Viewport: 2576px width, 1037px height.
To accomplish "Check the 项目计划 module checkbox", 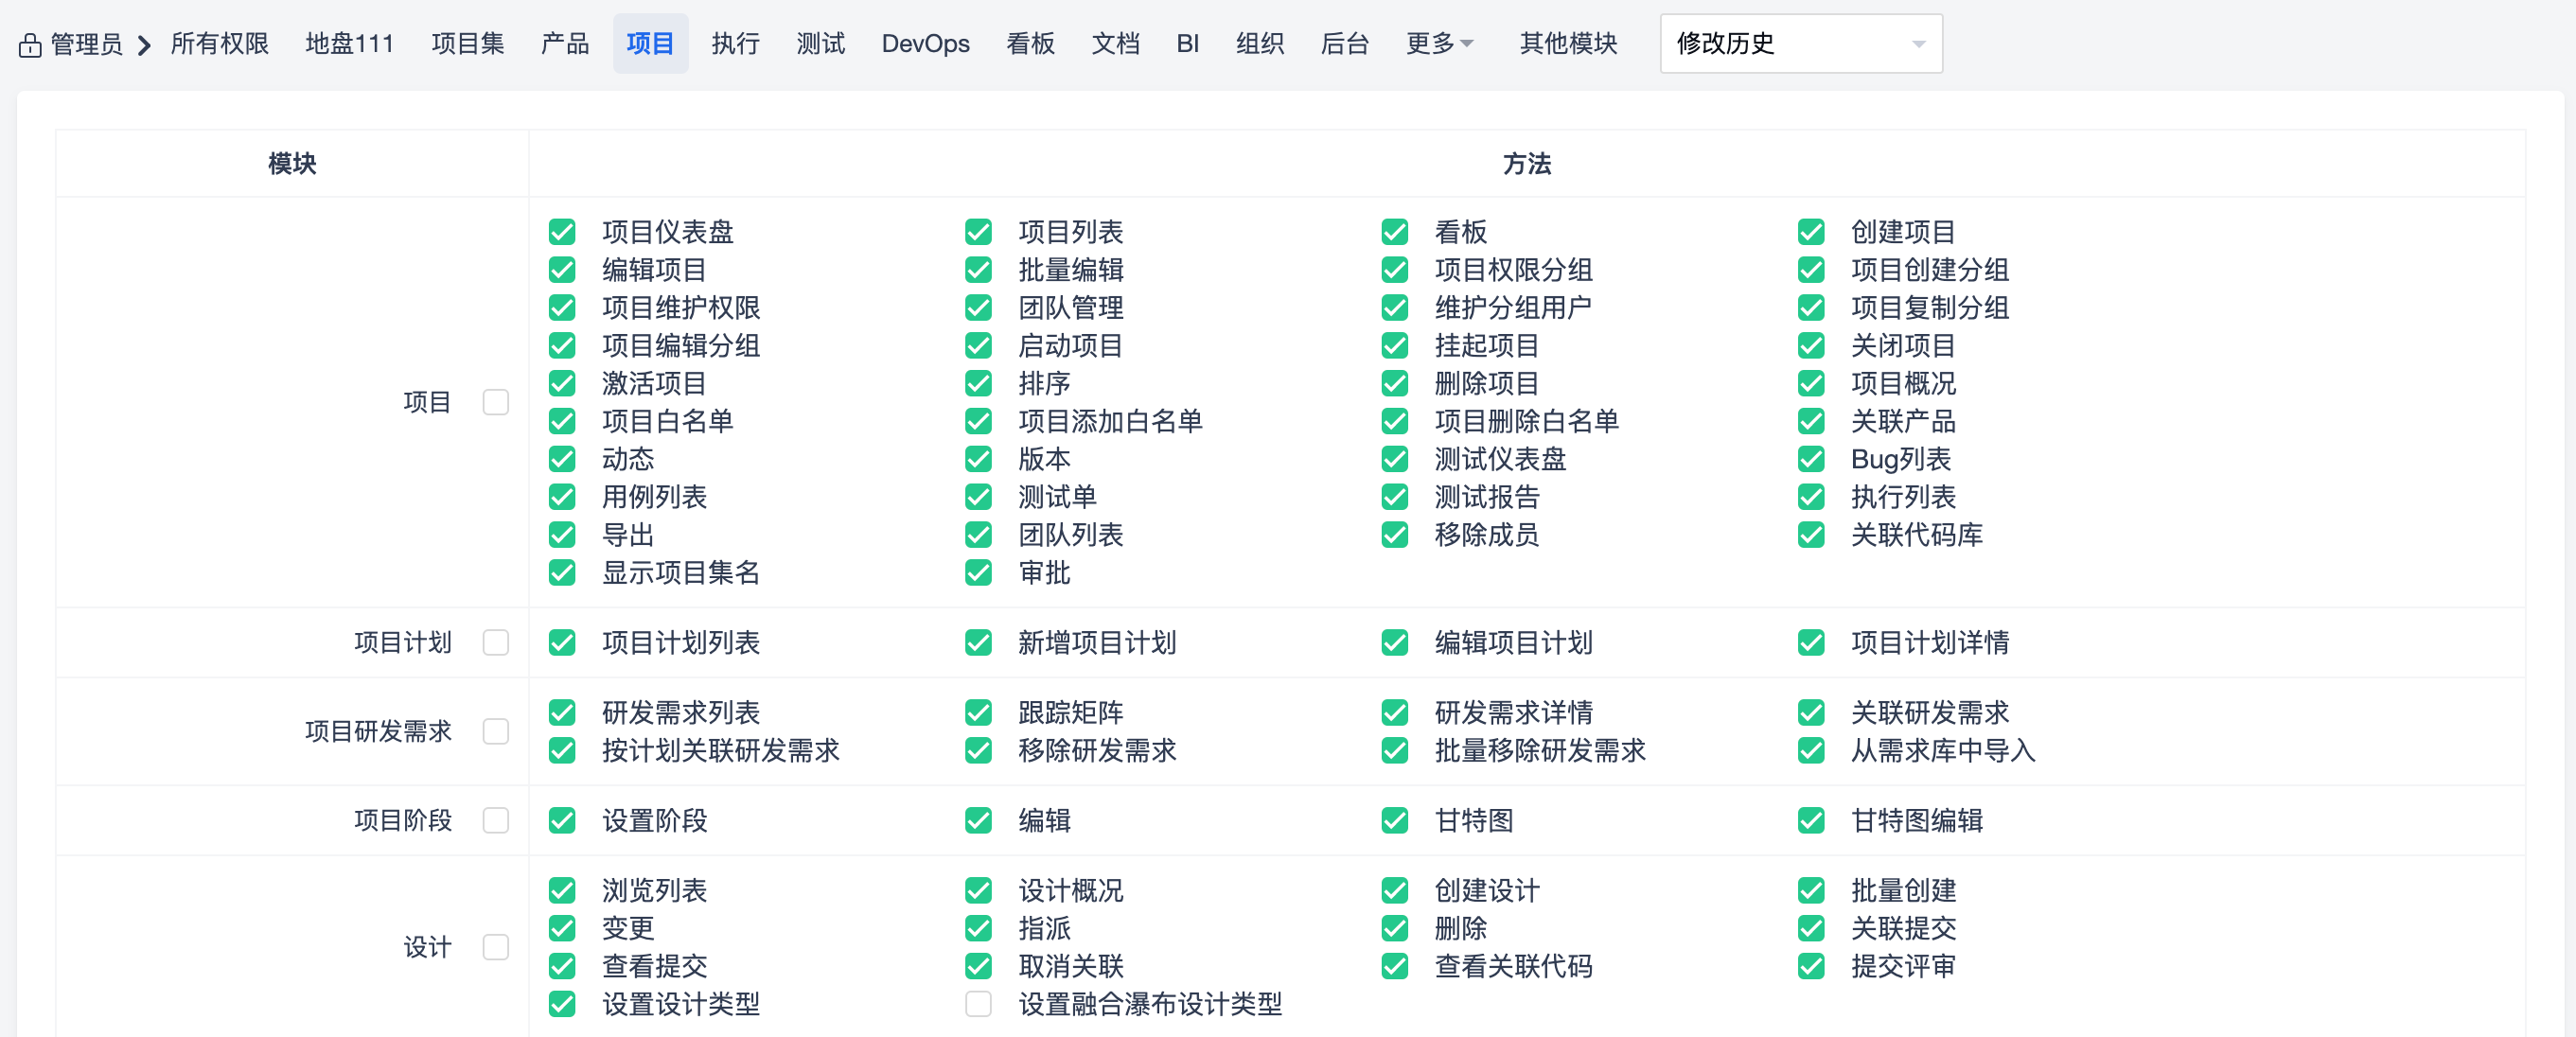I will [496, 642].
